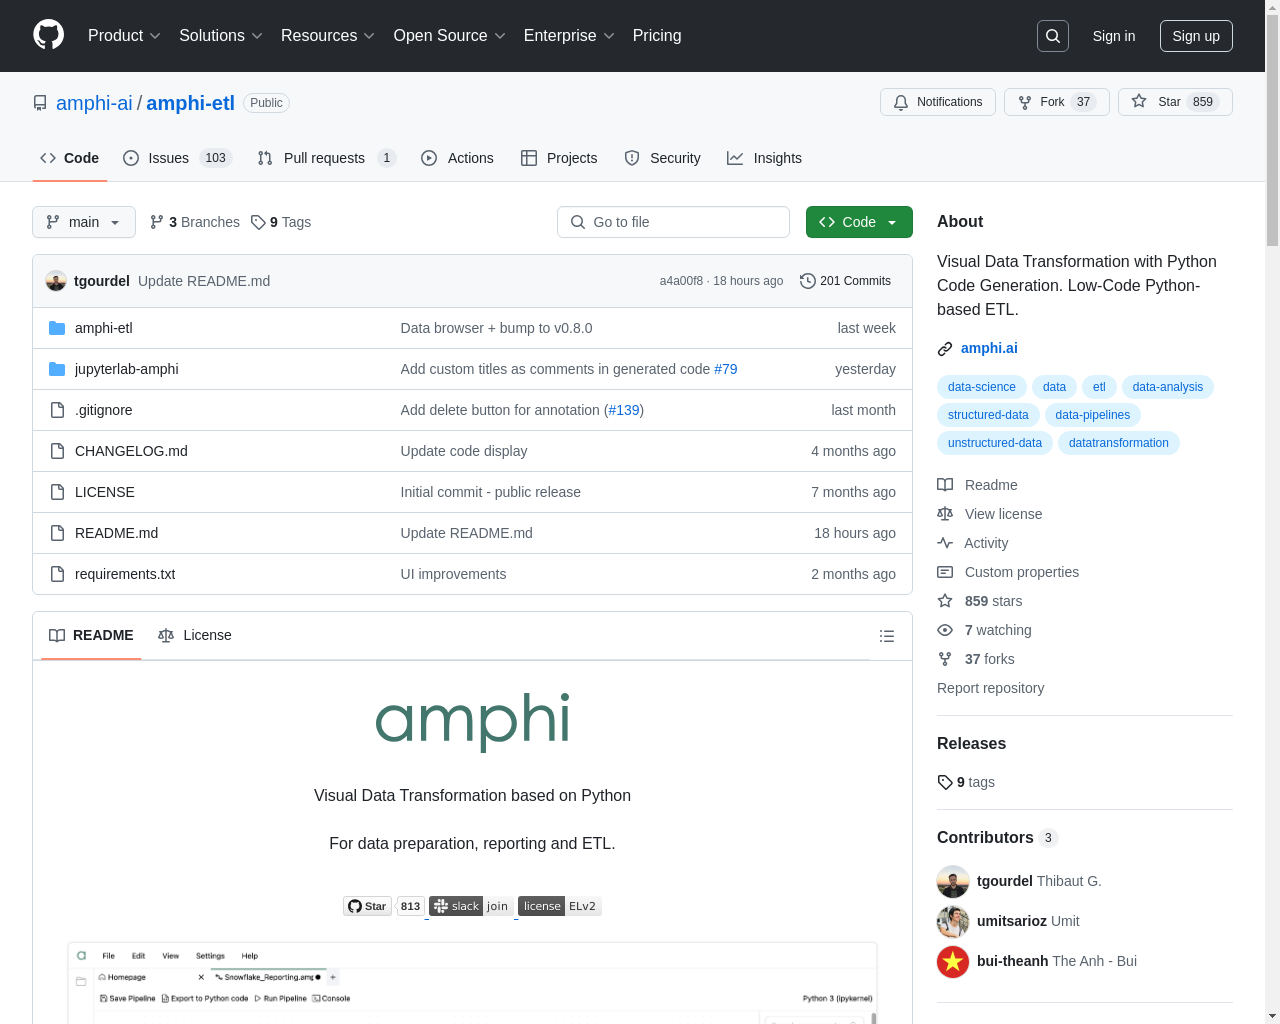The image size is (1280, 1024).
Task: Click the Sign in link
Action: pos(1114,36)
